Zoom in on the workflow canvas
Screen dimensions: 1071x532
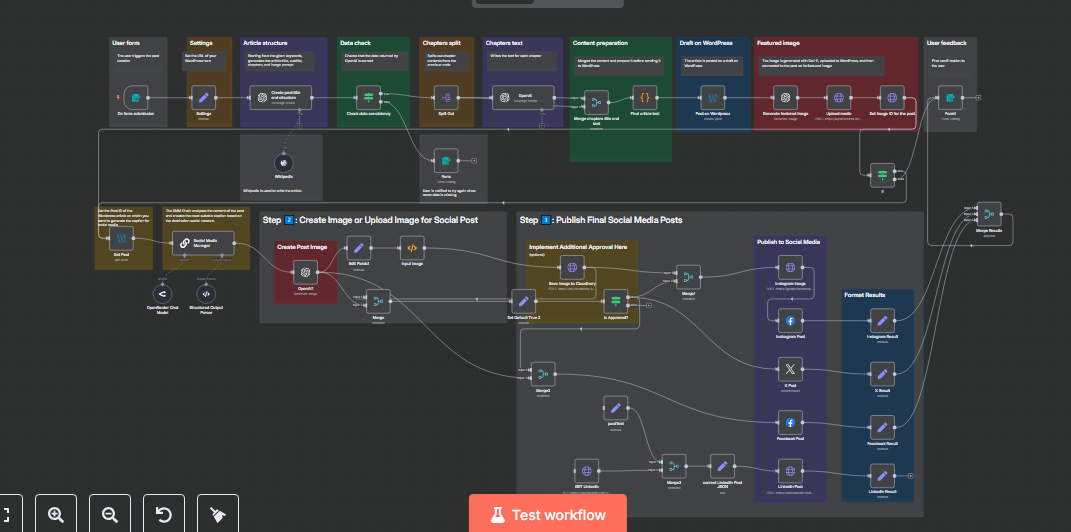pos(56,514)
